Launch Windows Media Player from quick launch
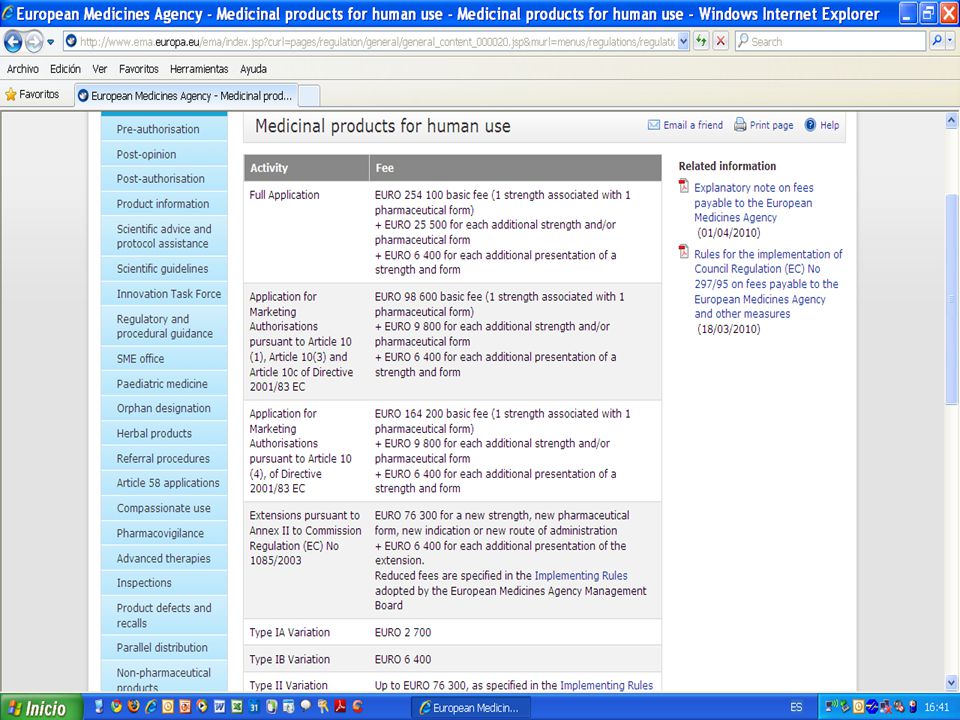Screen dimensions: 960x720 pyautogui.click(x=202, y=707)
